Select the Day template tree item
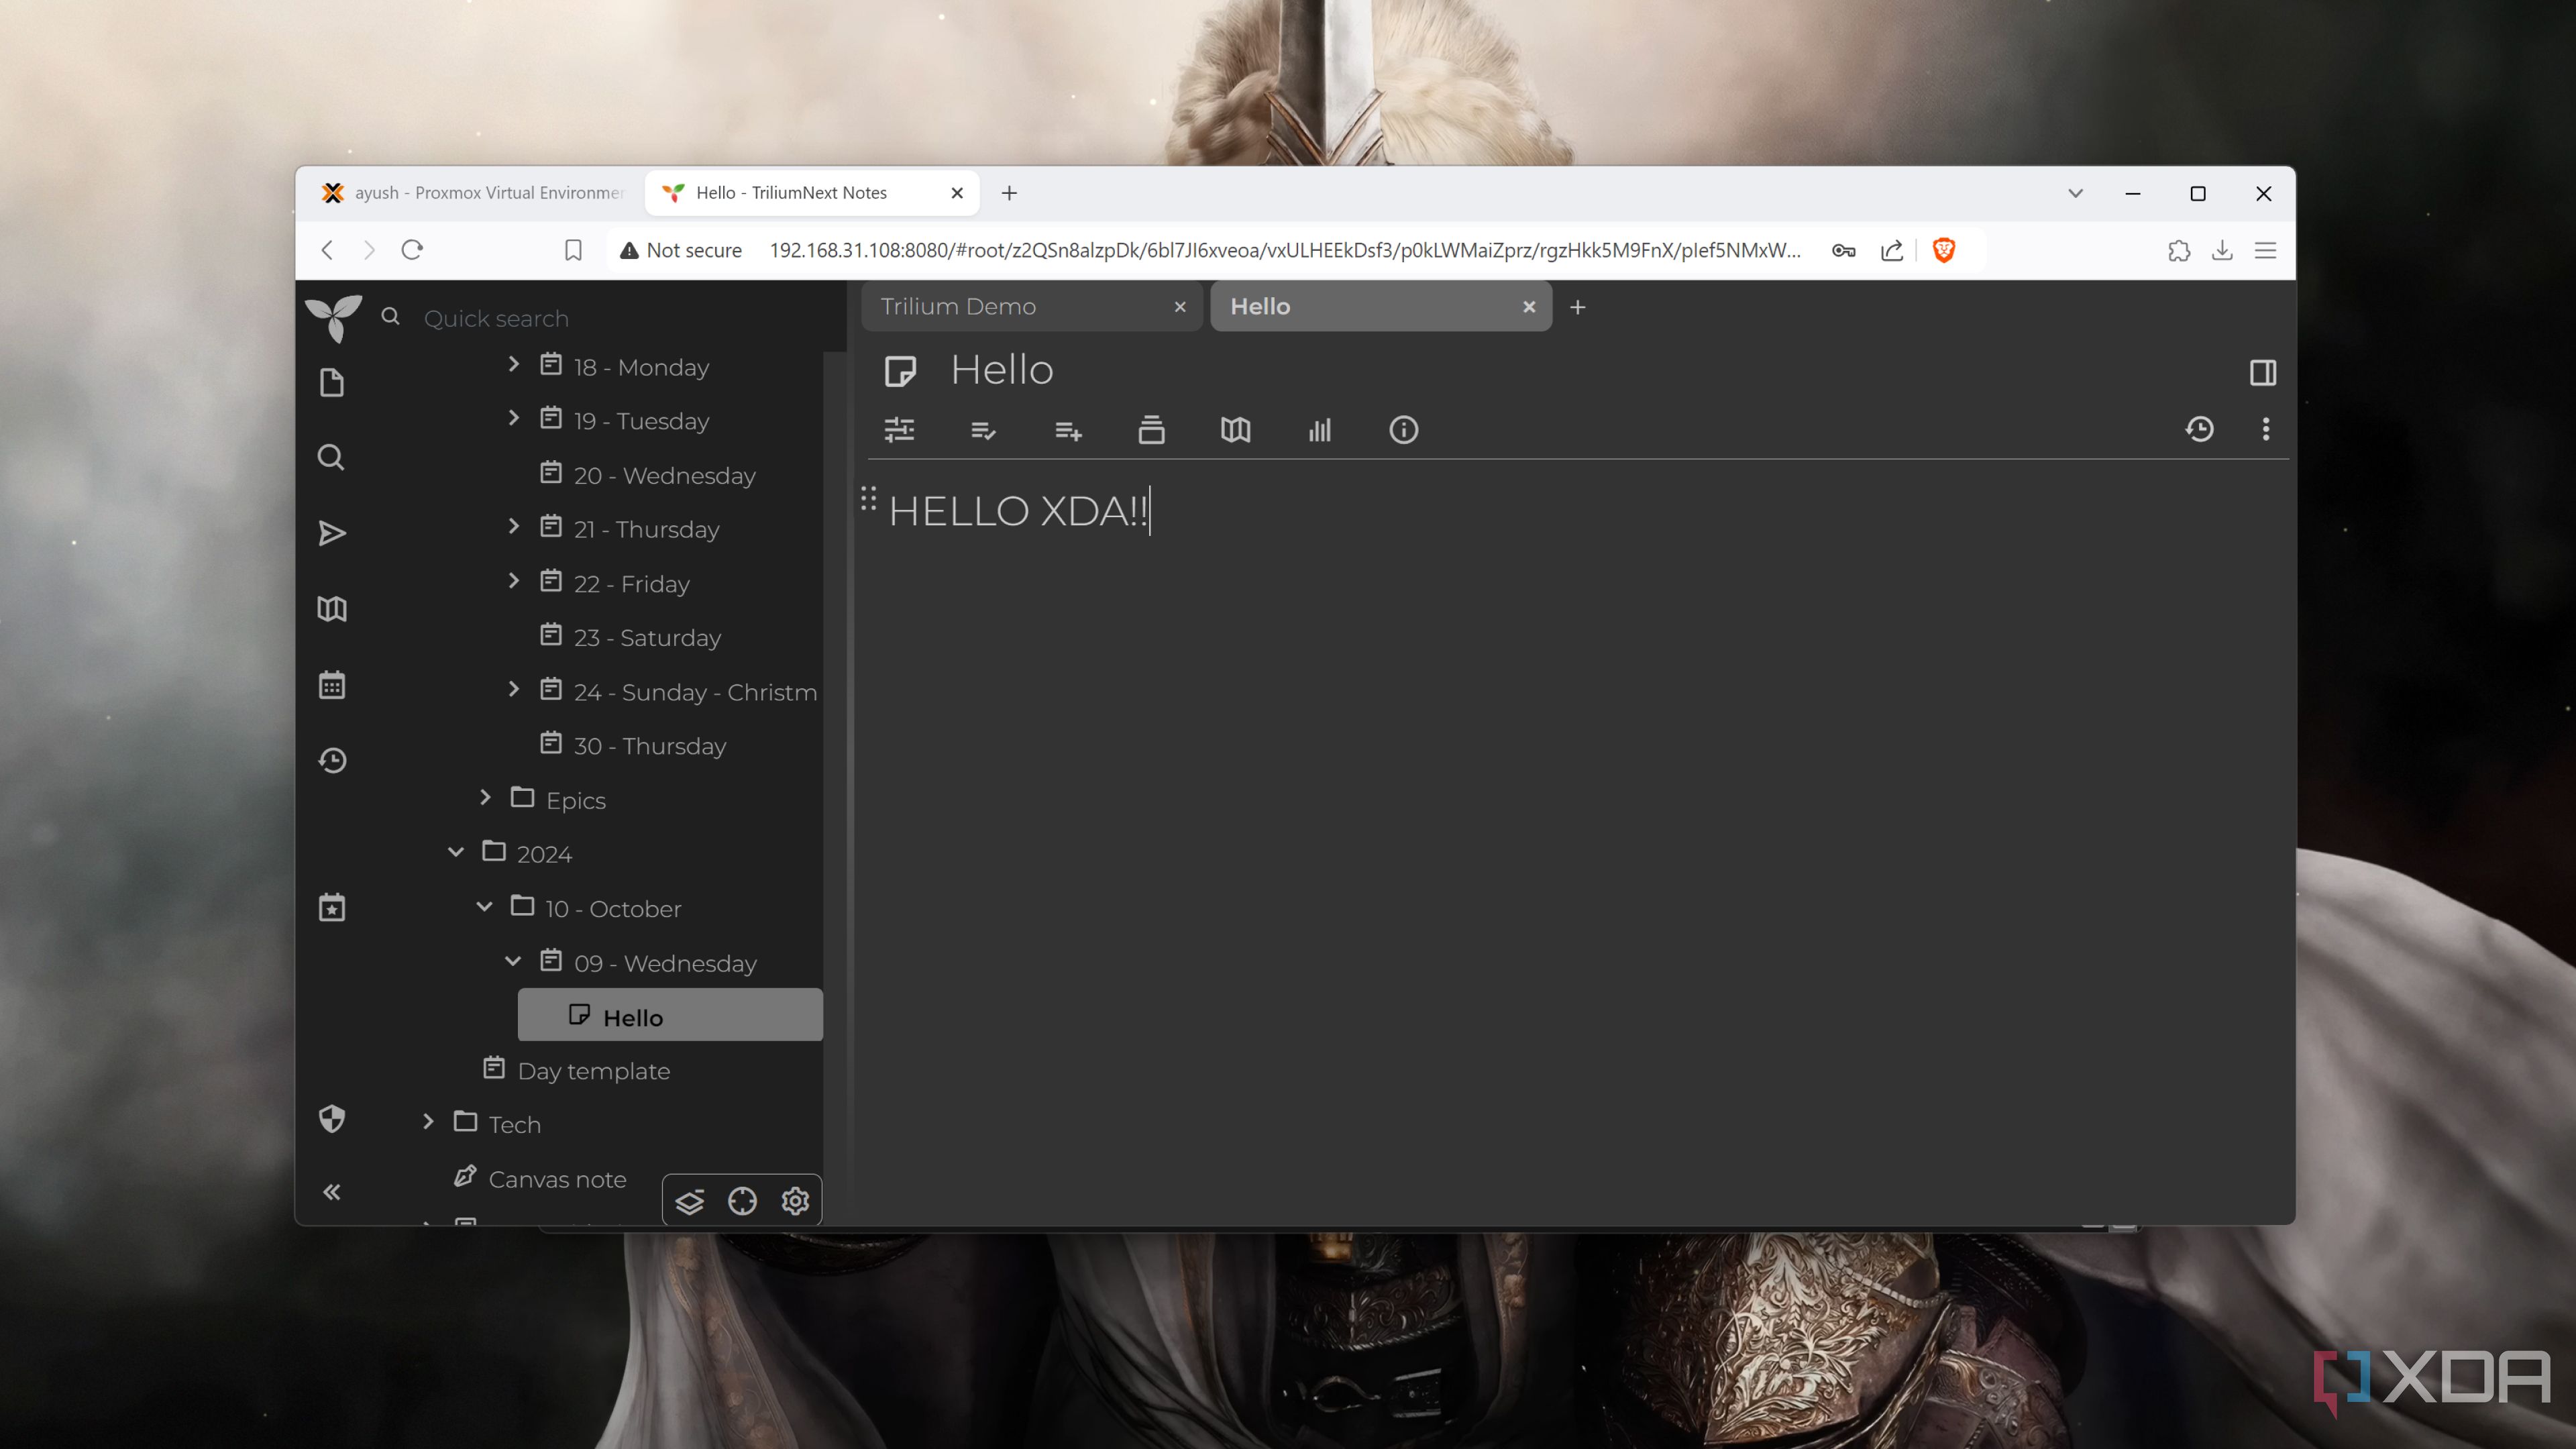This screenshot has width=2576, height=1449. (594, 1070)
